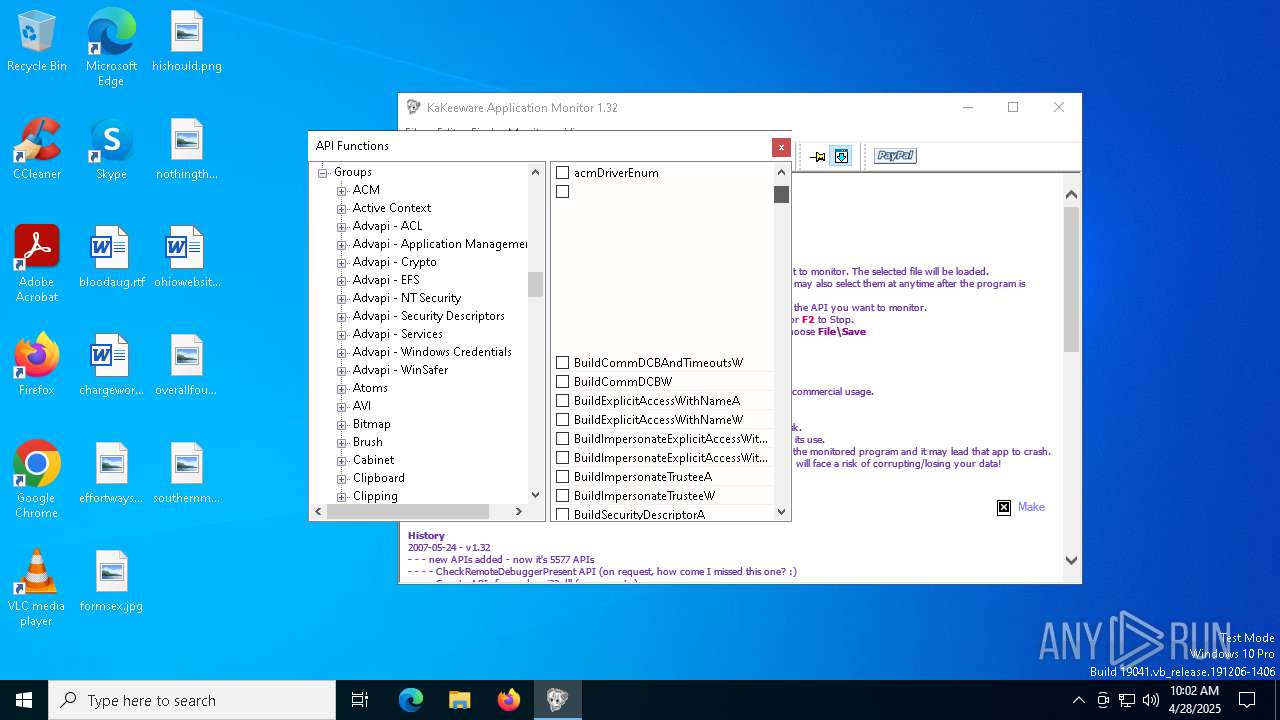1280x720 pixels.
Task: Toggle the checkbox next to Make
Action: coord(1004,508)
